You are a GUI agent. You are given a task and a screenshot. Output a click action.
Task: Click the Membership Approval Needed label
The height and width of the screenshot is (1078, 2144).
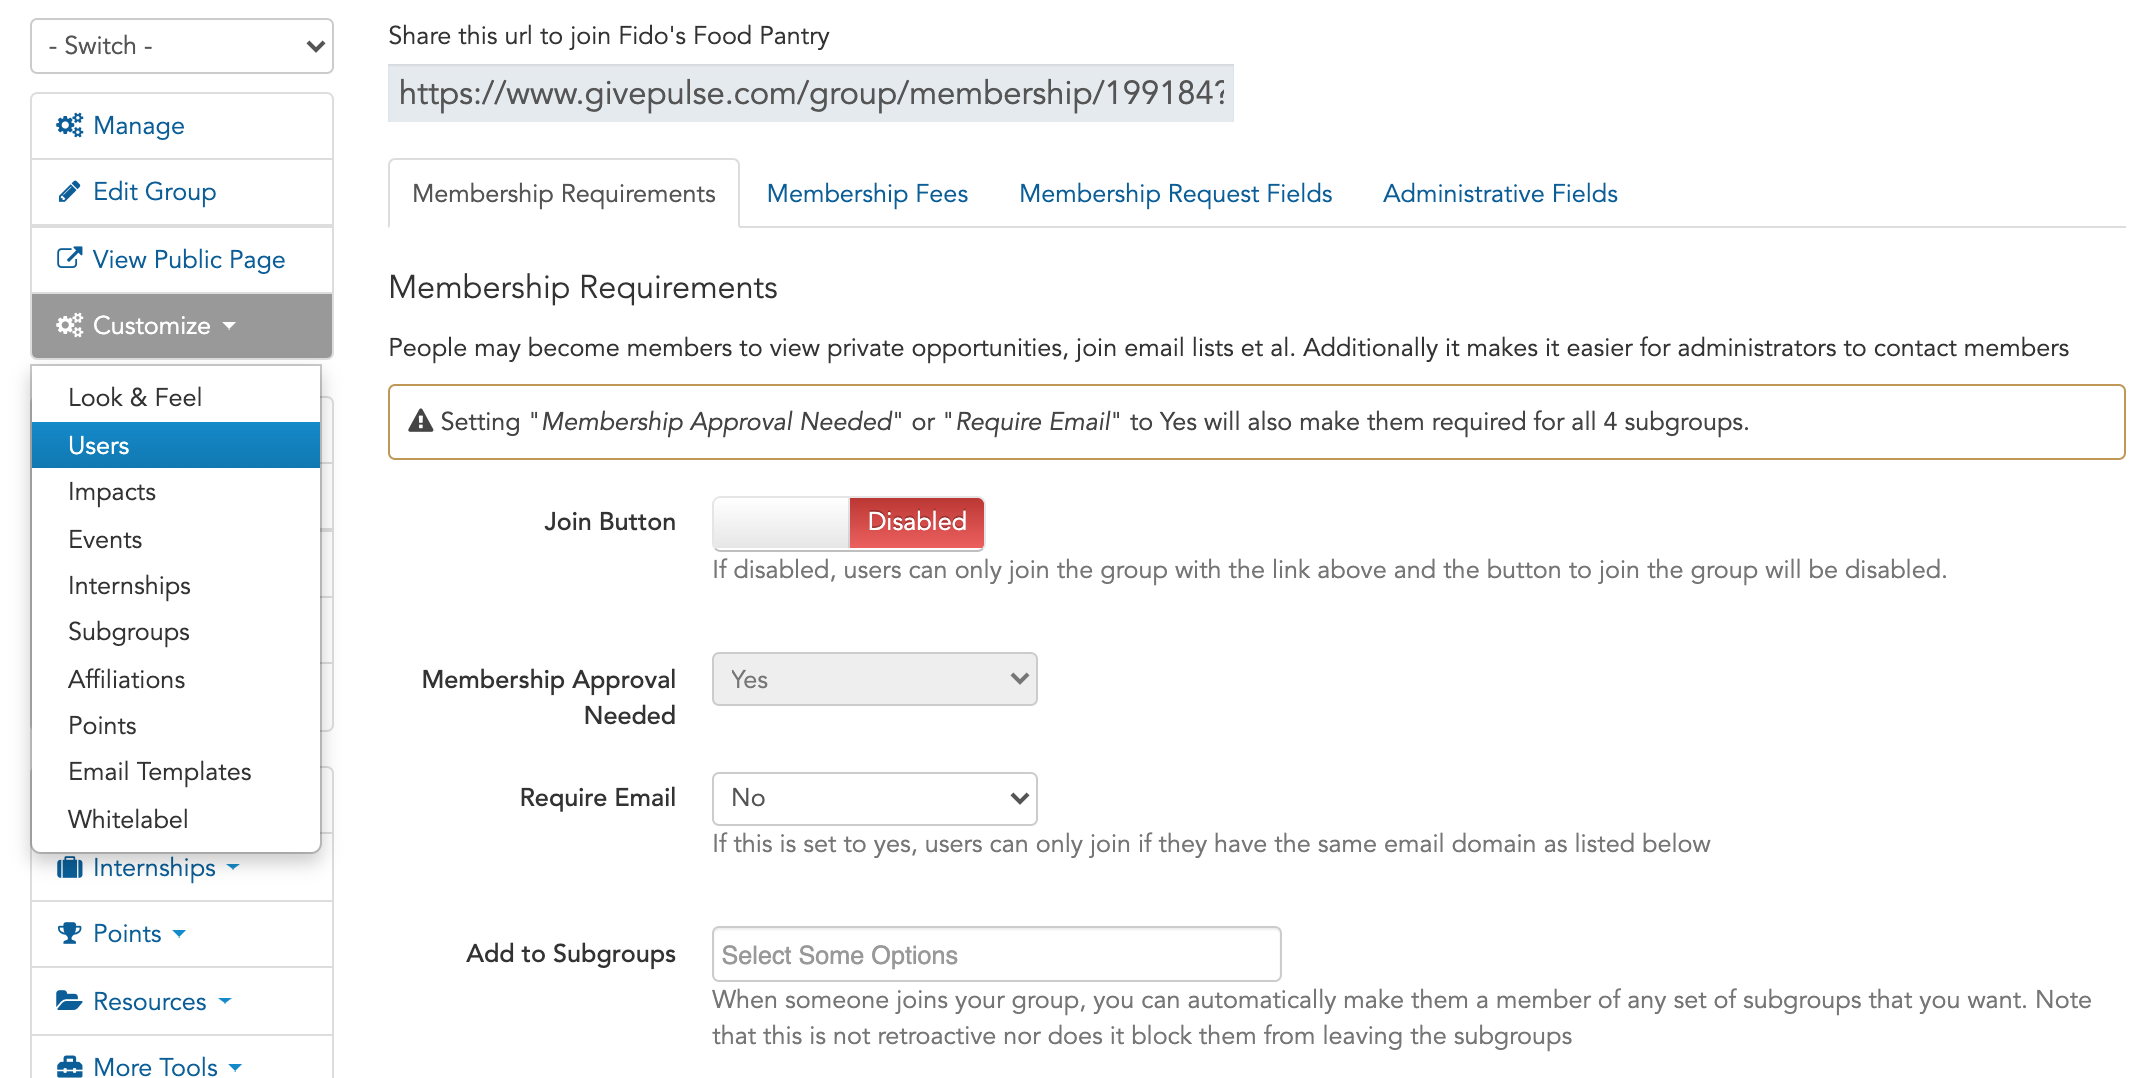coord(549,697)
